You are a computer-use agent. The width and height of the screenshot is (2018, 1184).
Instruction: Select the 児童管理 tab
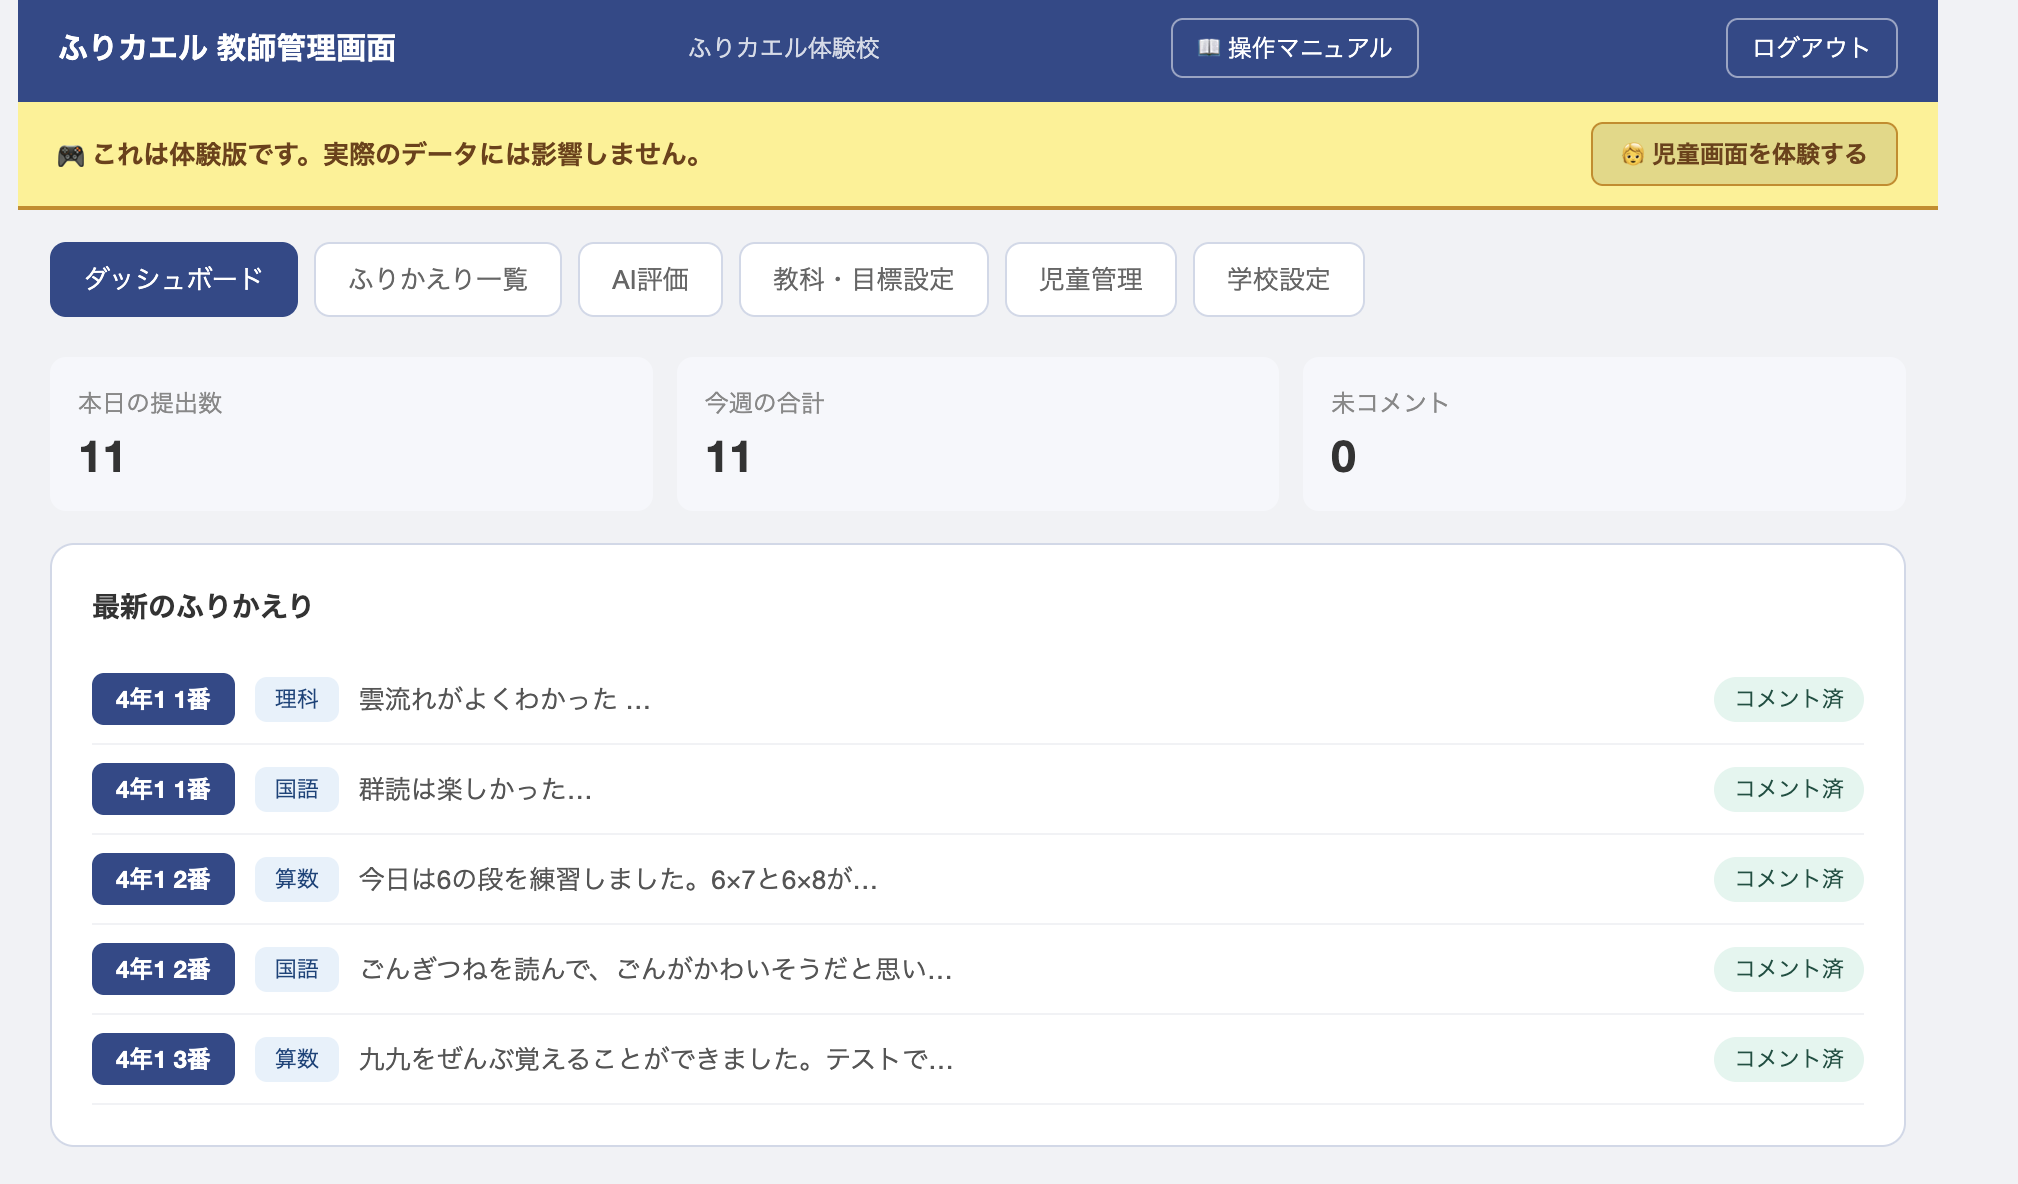pos(1090,279)
